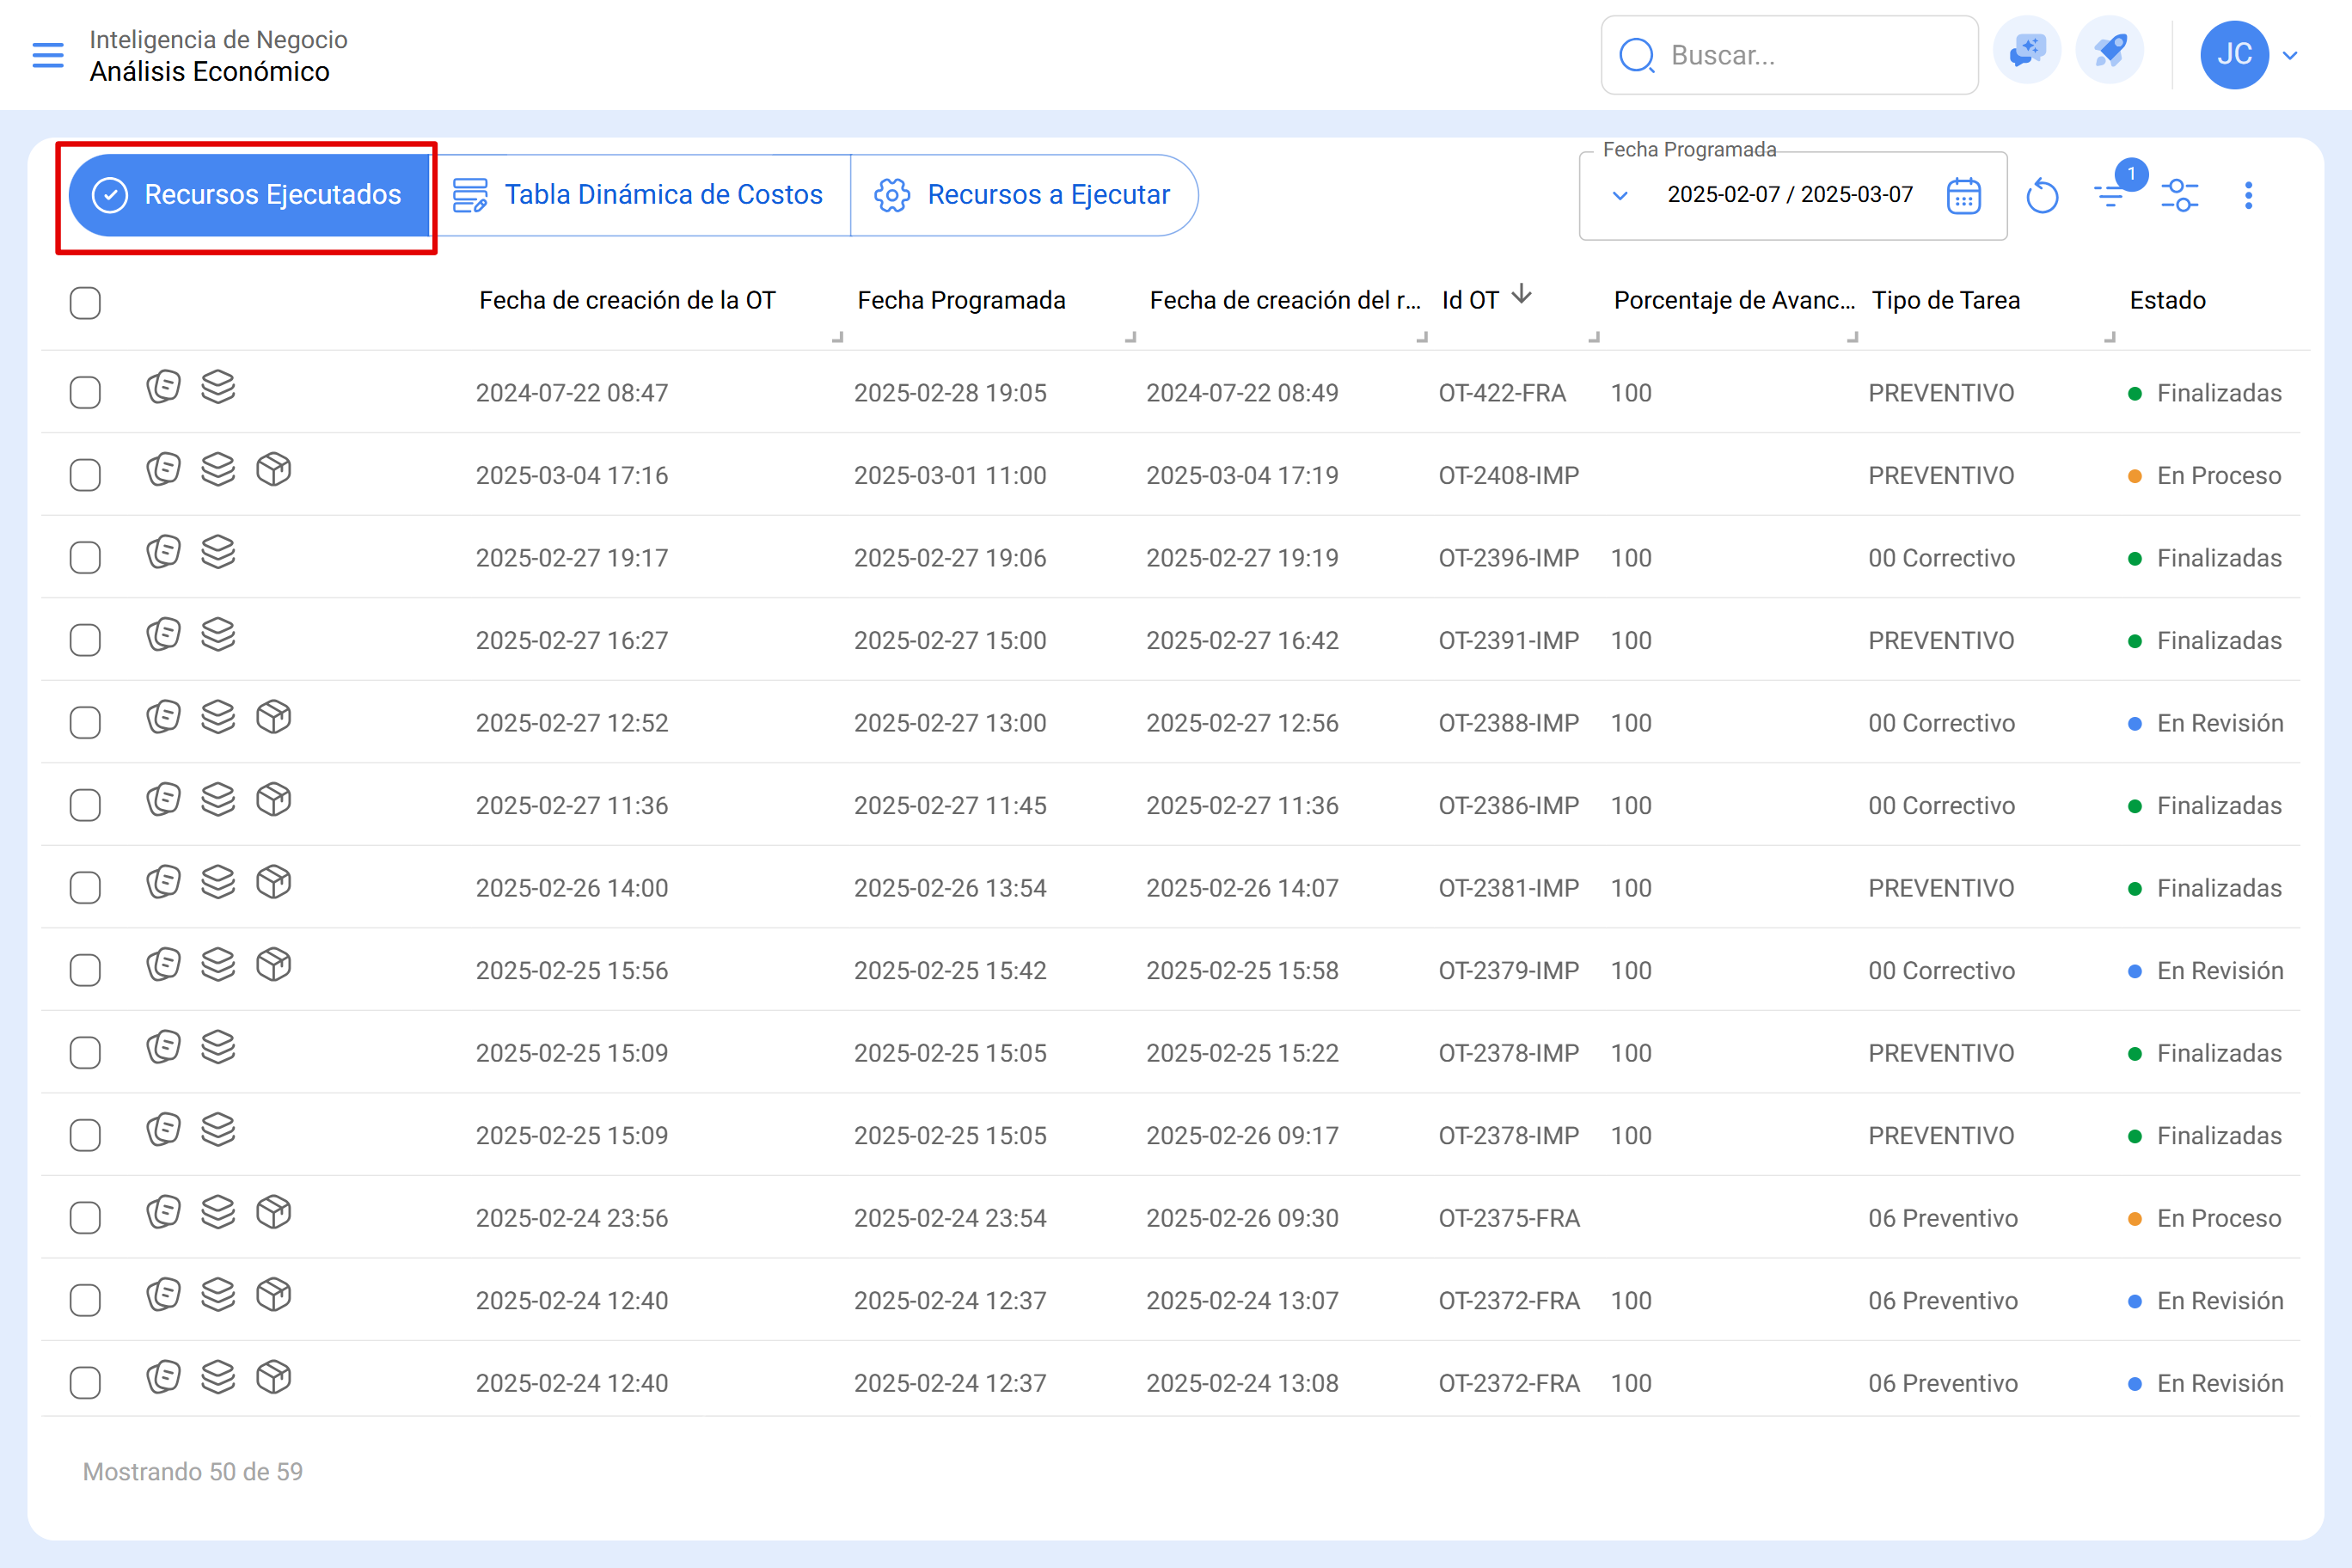Tick the checkbox on the OT-2375-FRA row
The width and height of the screenshot is (2352, 1568).
coord(85,1217)
